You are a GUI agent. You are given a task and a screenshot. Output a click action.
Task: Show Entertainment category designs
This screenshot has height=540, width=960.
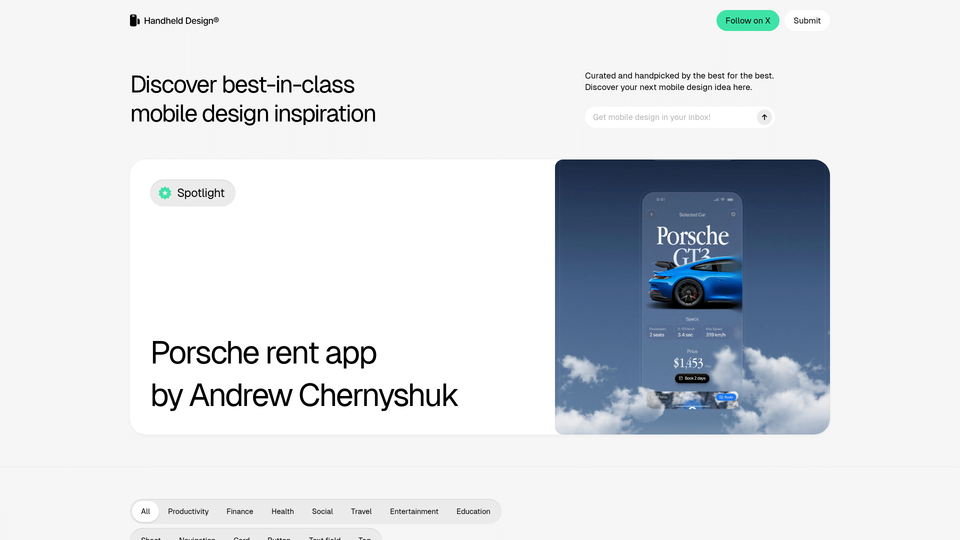click(414, 511)
